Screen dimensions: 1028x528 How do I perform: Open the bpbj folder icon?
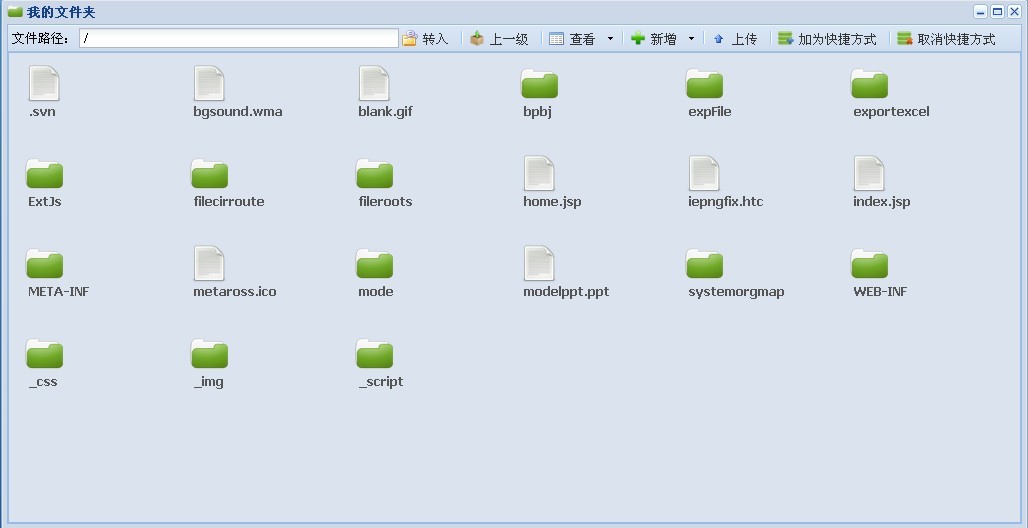click(540, 84)
